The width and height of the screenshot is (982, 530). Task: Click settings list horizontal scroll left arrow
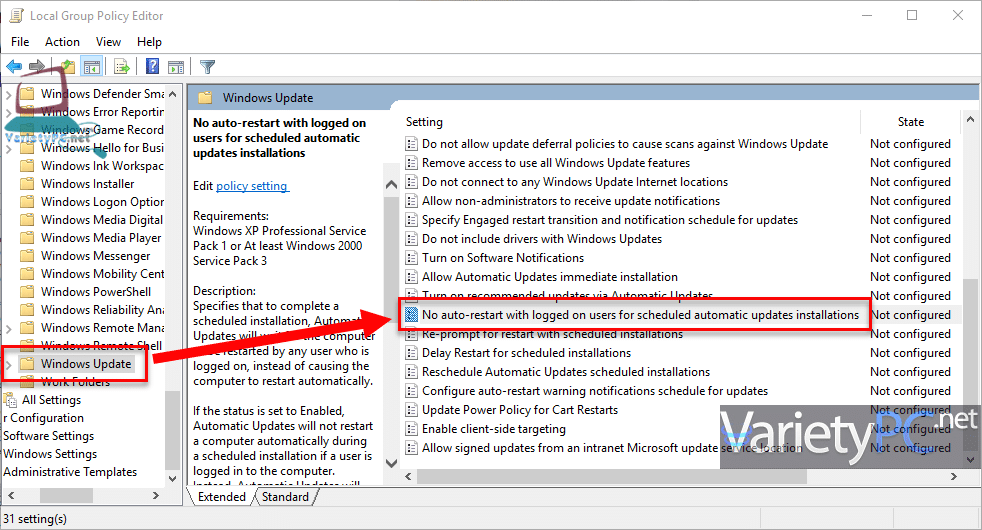pyautogui.click(x=408, y=477)
